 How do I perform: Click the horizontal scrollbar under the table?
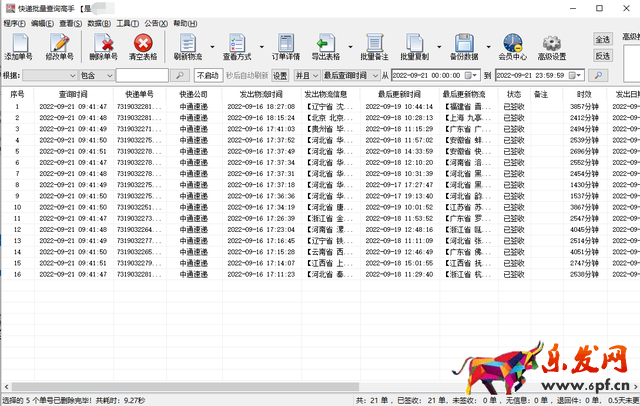pyautogui.click(x=300, y=384)
